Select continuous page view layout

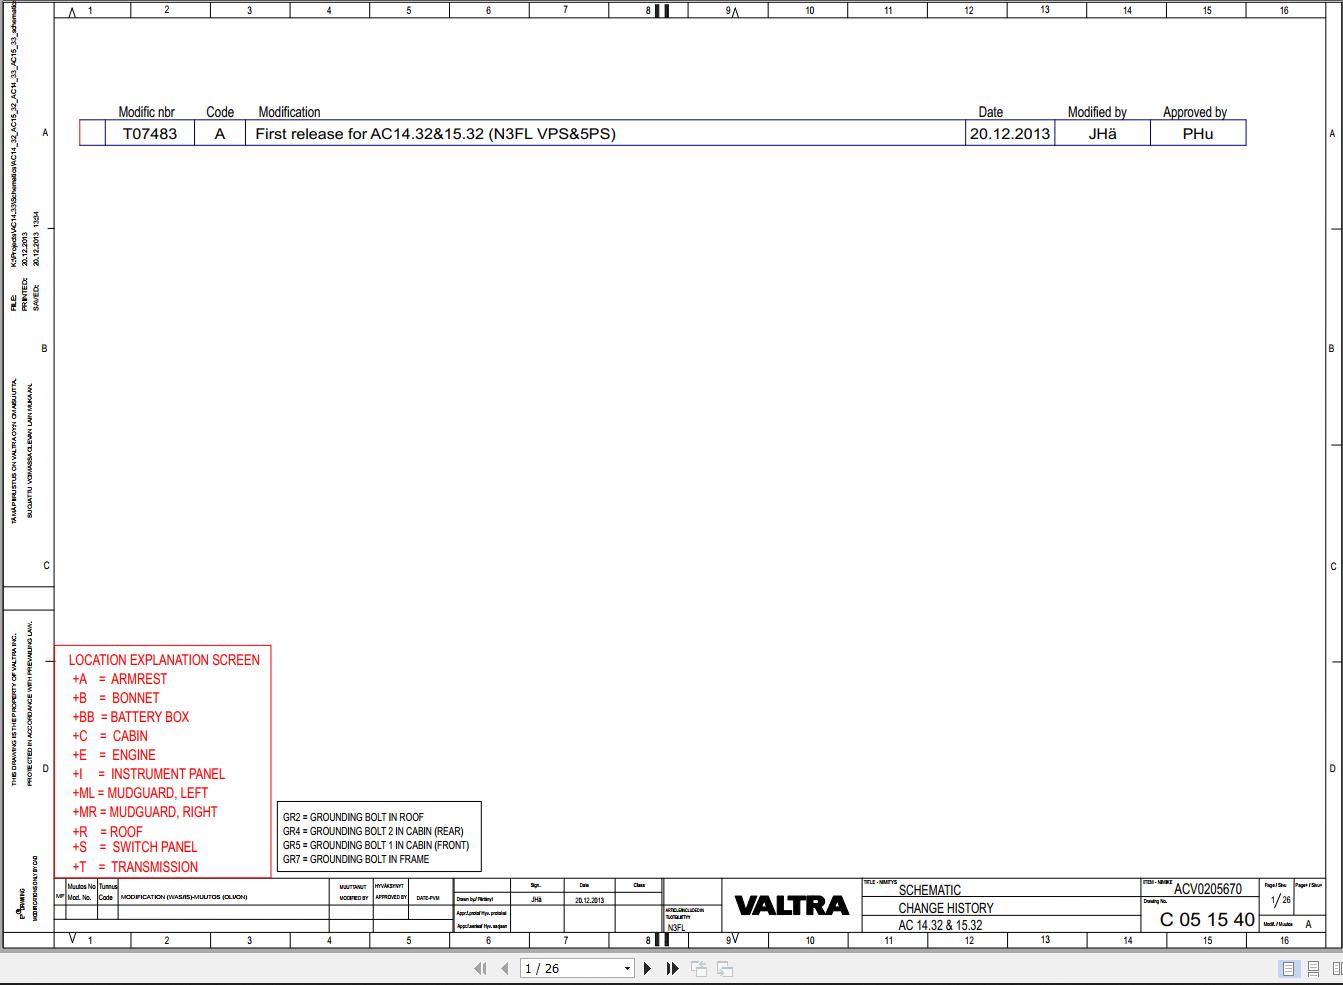1313,968
